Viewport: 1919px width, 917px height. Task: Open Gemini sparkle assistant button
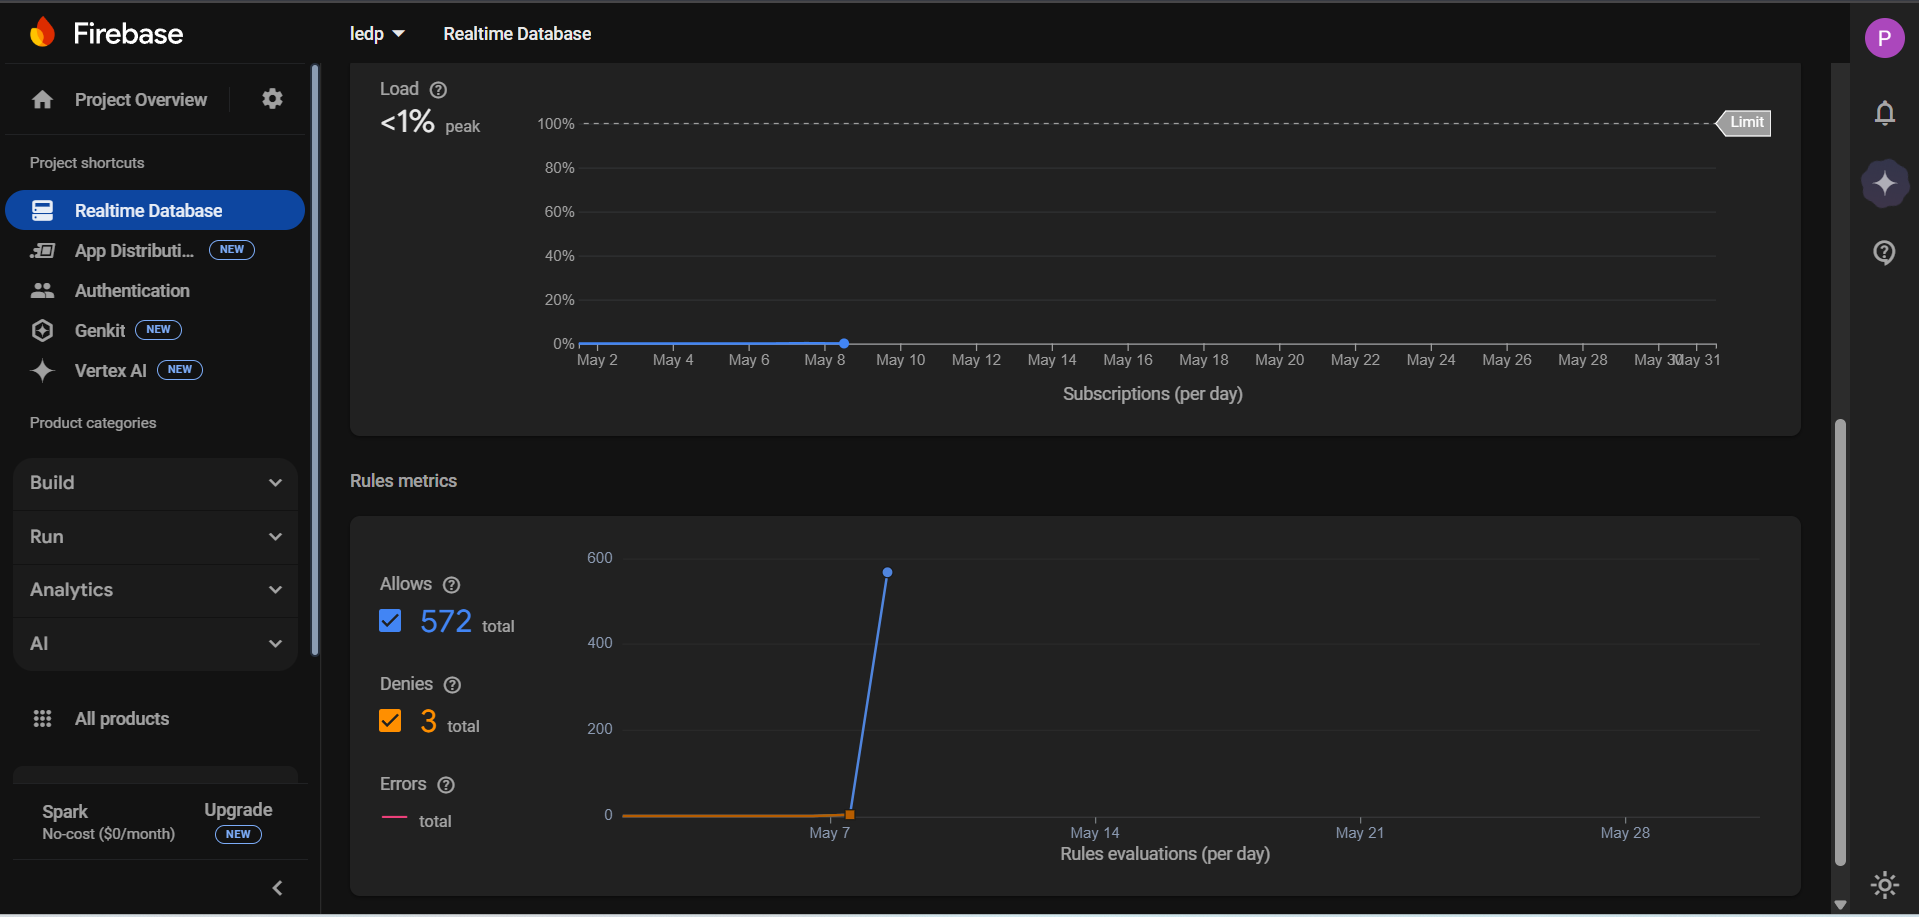pyautogui.click(x=1884, y=183)
